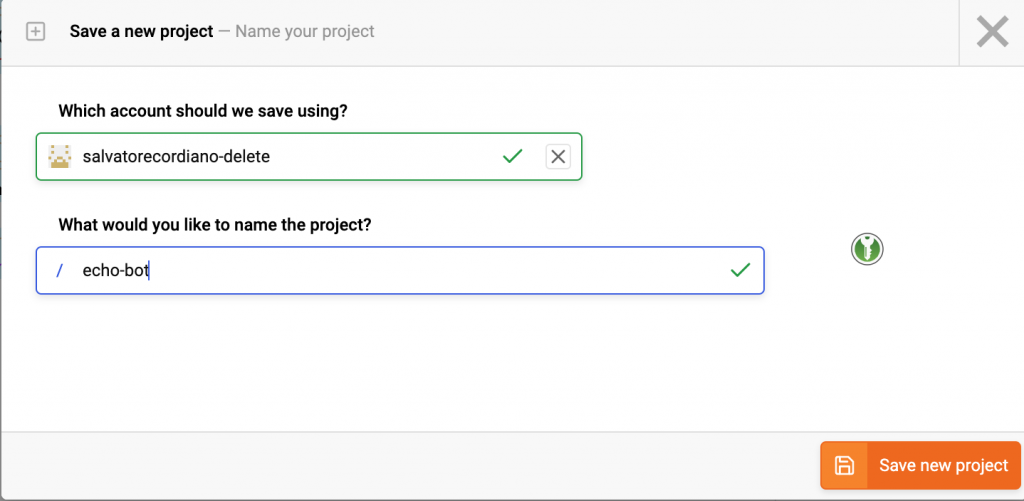The image size is (1024, 501).
Task: Clear the selected account with X button
Action: coord(558,157)
